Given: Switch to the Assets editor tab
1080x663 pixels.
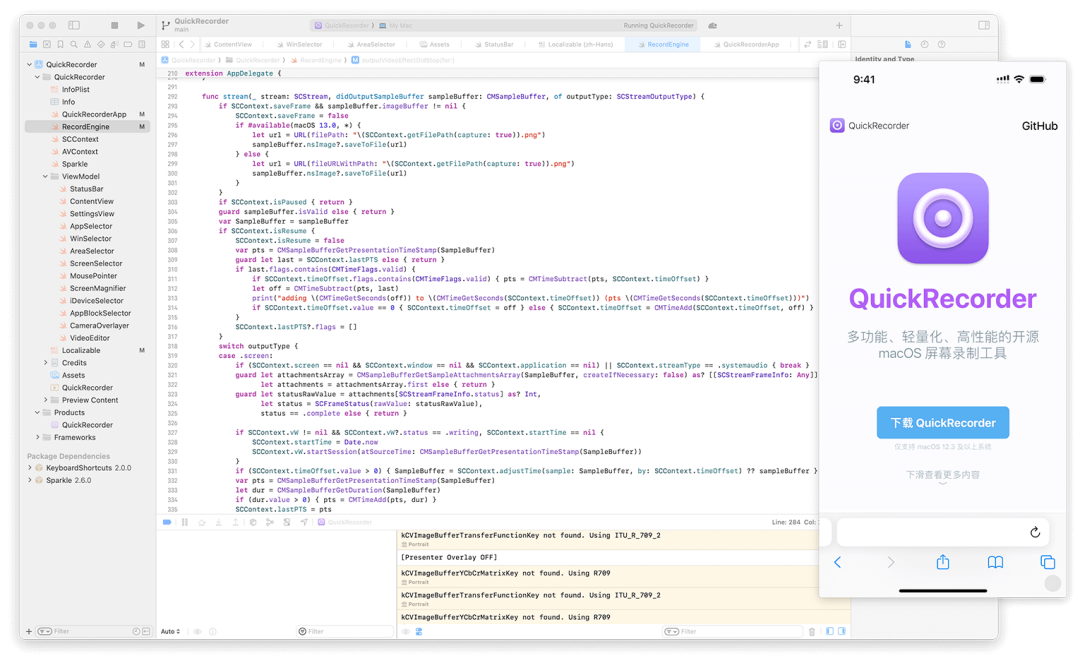Looking at the screenshot, I should tap(435, 44).
